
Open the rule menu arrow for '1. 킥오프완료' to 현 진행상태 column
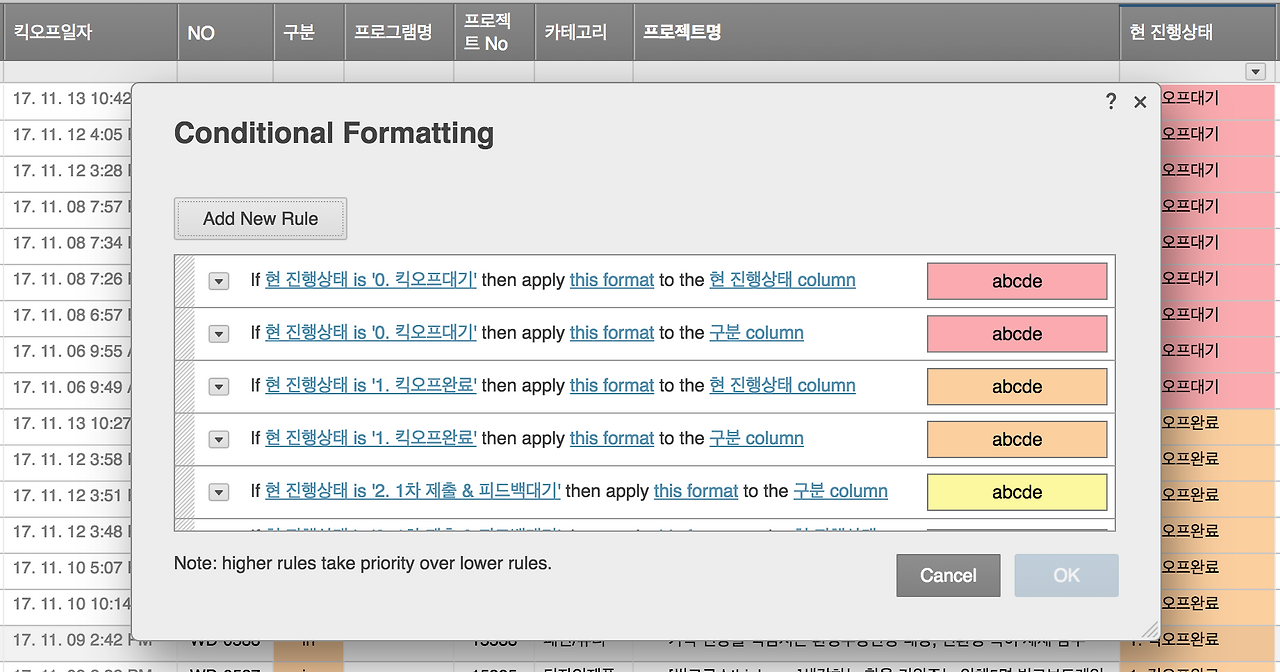(219, 387)
